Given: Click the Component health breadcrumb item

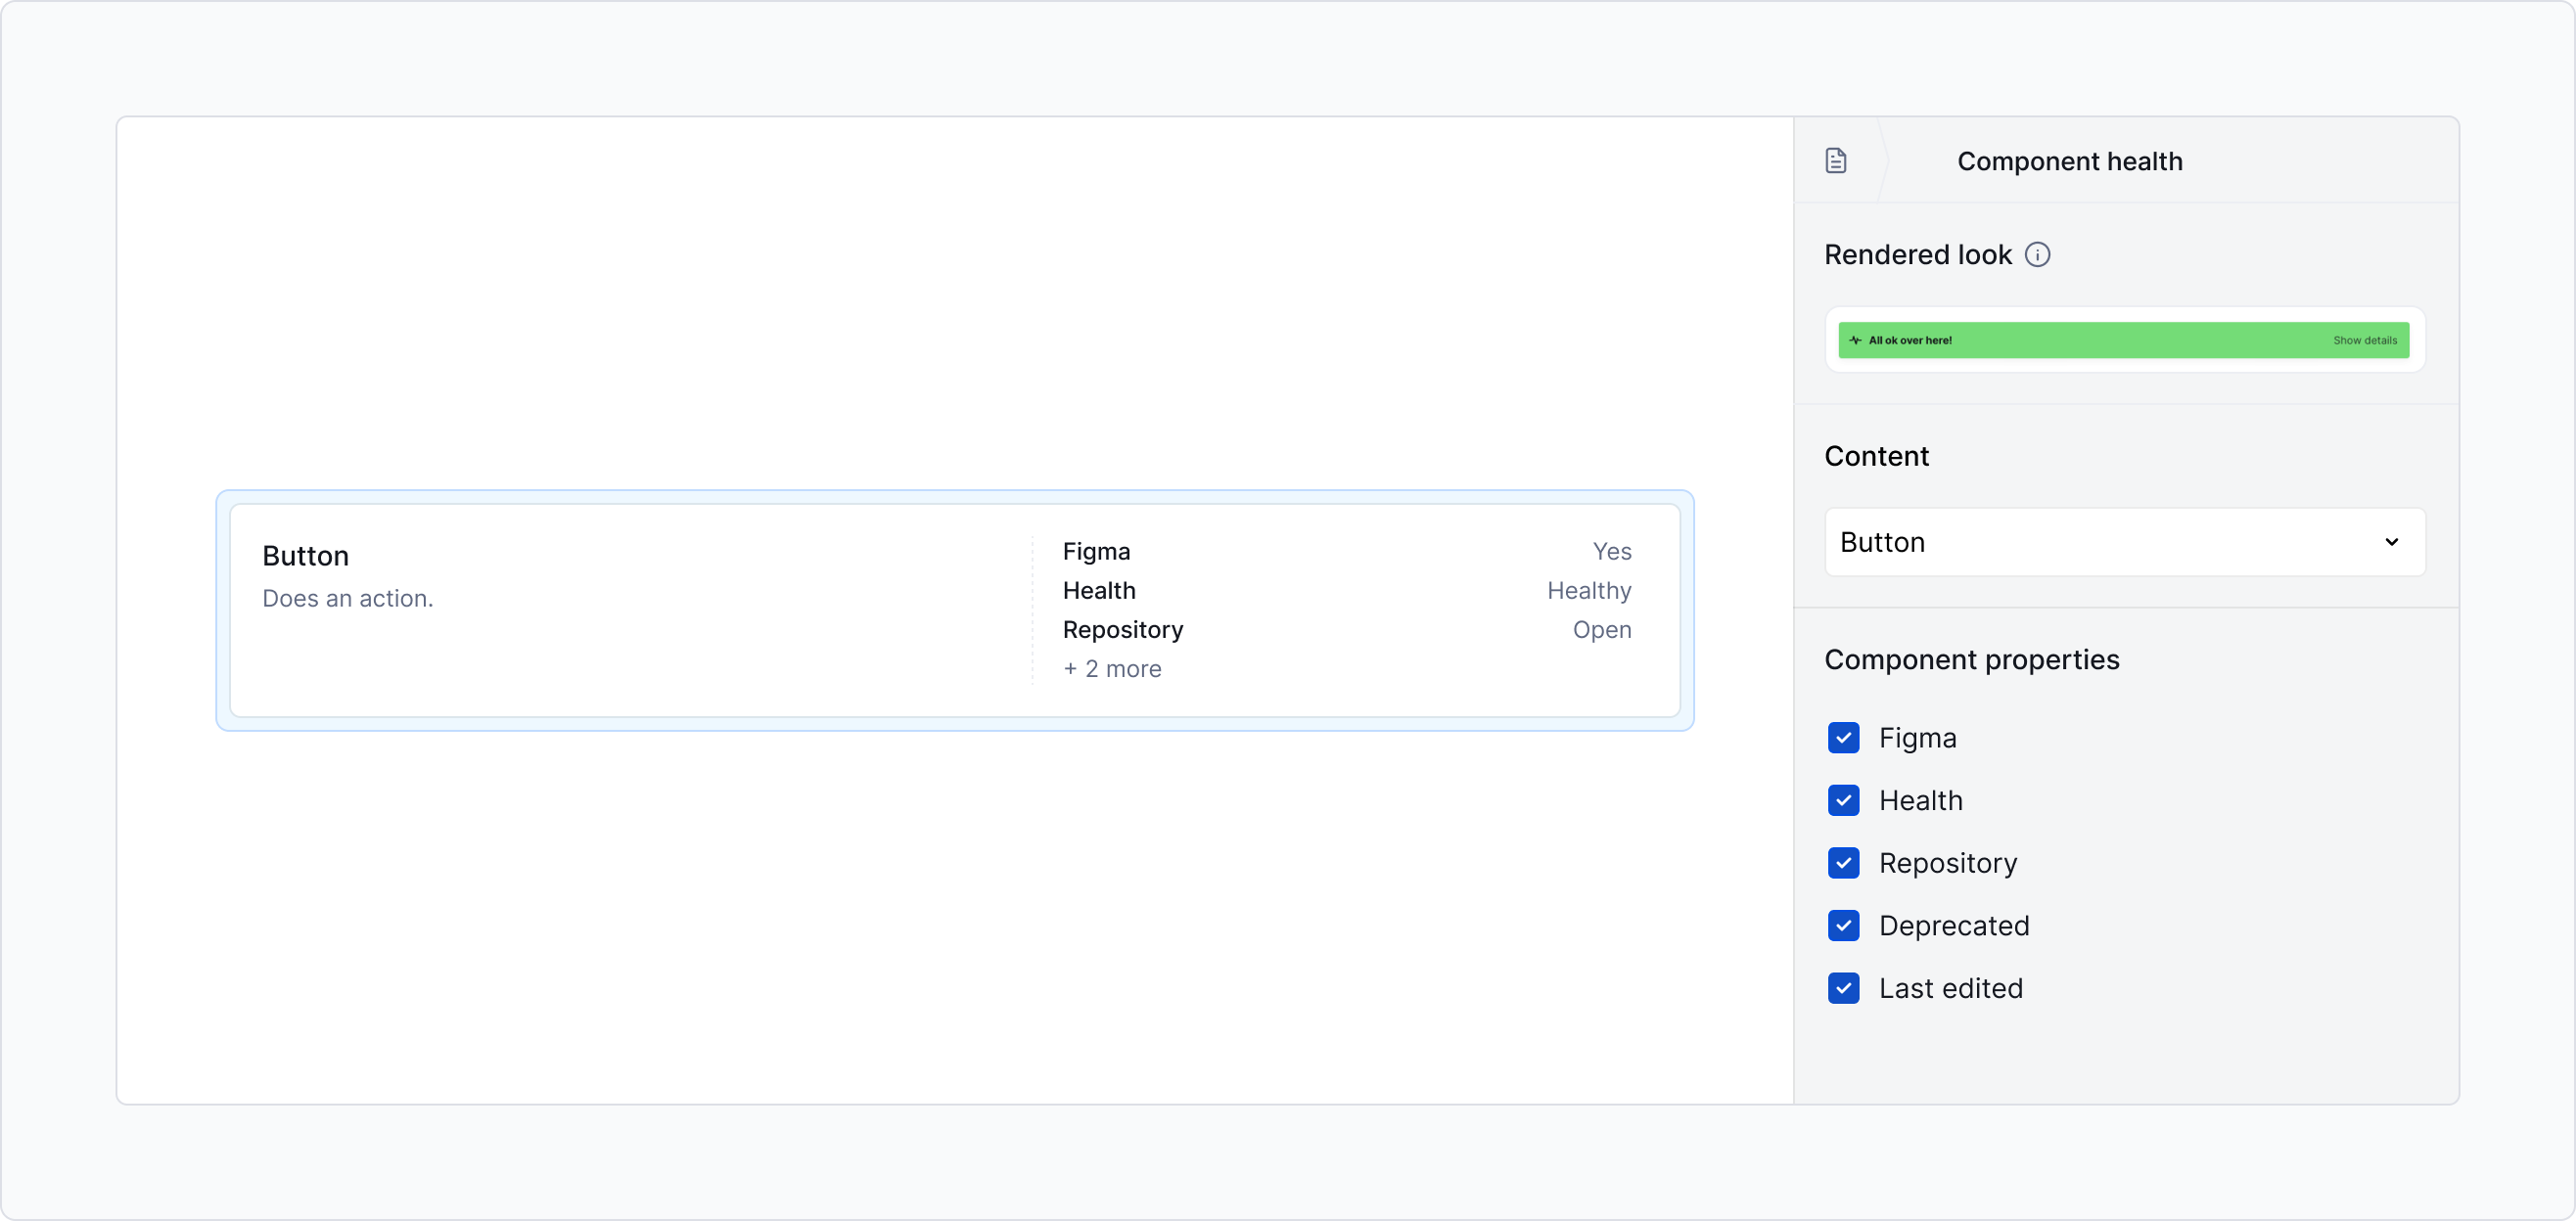Looking at the screenshot, I should click(x=2069, y=161).
